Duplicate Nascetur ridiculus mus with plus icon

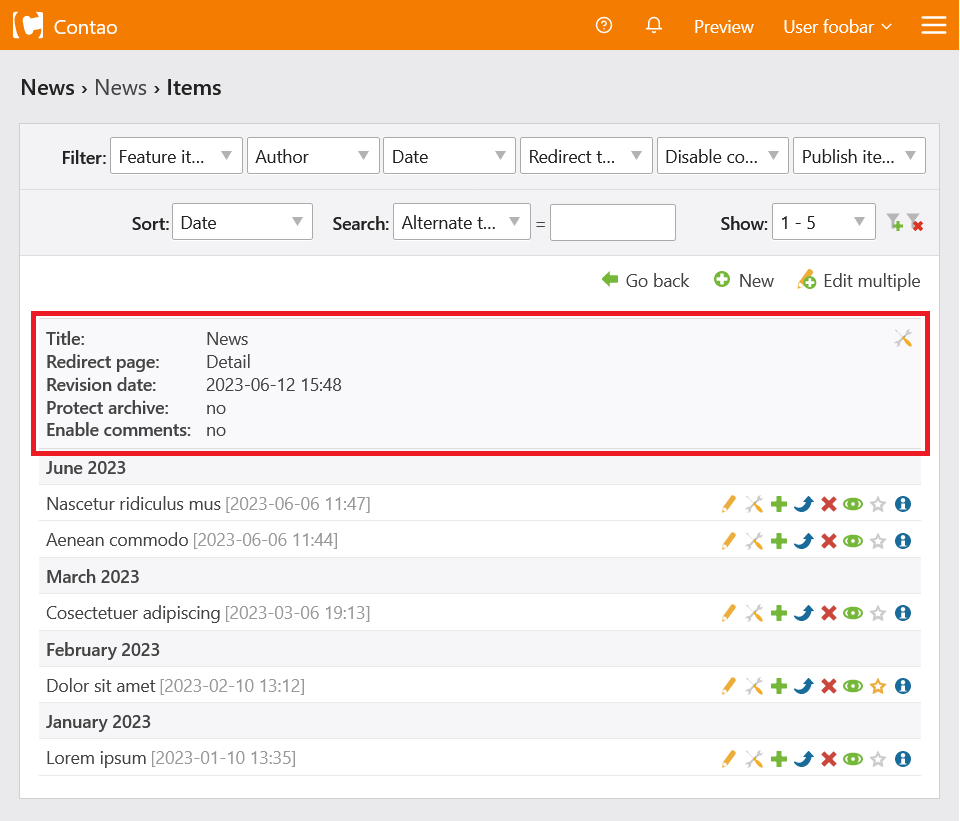[779, 504]
